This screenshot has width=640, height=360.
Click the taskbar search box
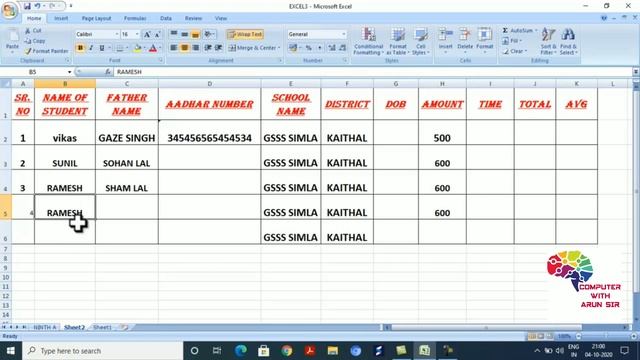point(102,351)
